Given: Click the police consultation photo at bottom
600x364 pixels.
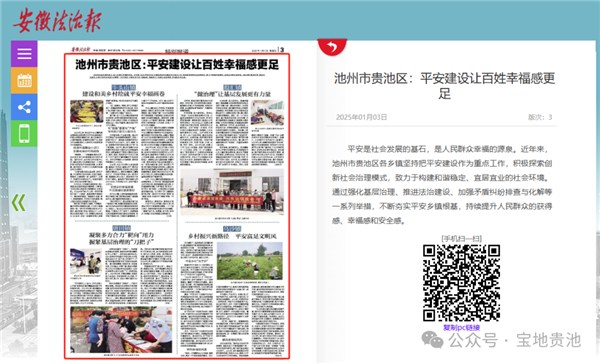Looking at the screenshot, I should [121, 330].
